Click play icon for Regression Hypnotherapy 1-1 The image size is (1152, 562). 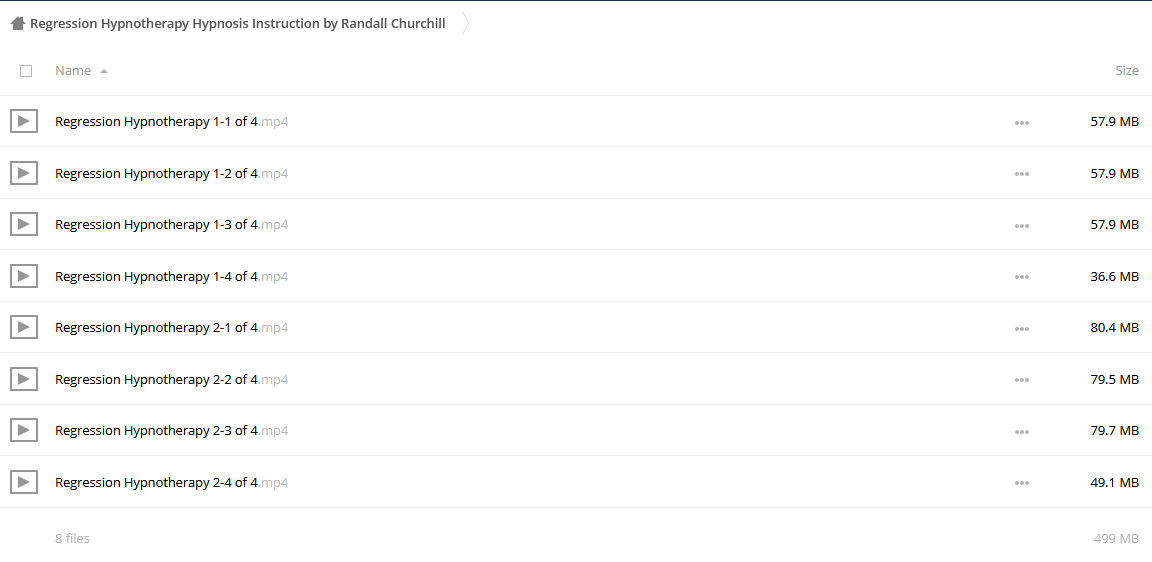[24, 121]
